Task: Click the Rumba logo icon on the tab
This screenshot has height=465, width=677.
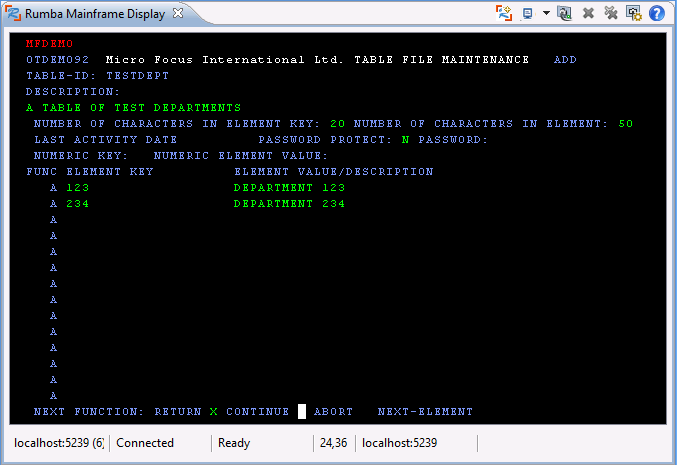Action: [13, 13]
